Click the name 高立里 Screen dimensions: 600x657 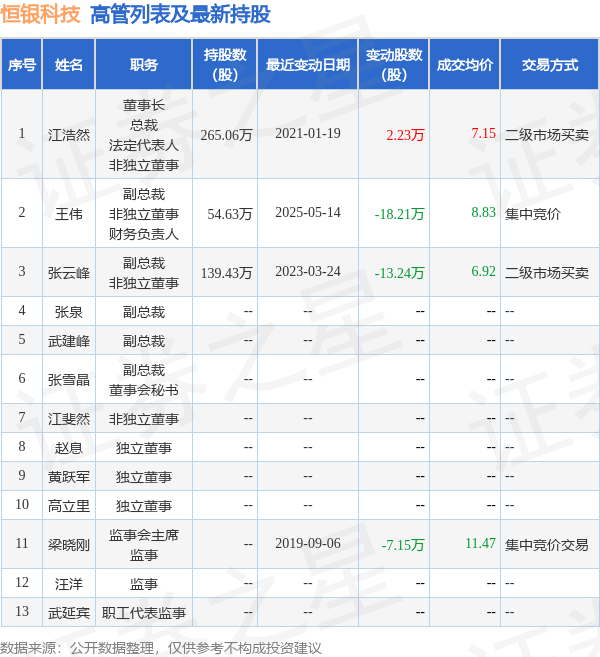tap(69, 506)
